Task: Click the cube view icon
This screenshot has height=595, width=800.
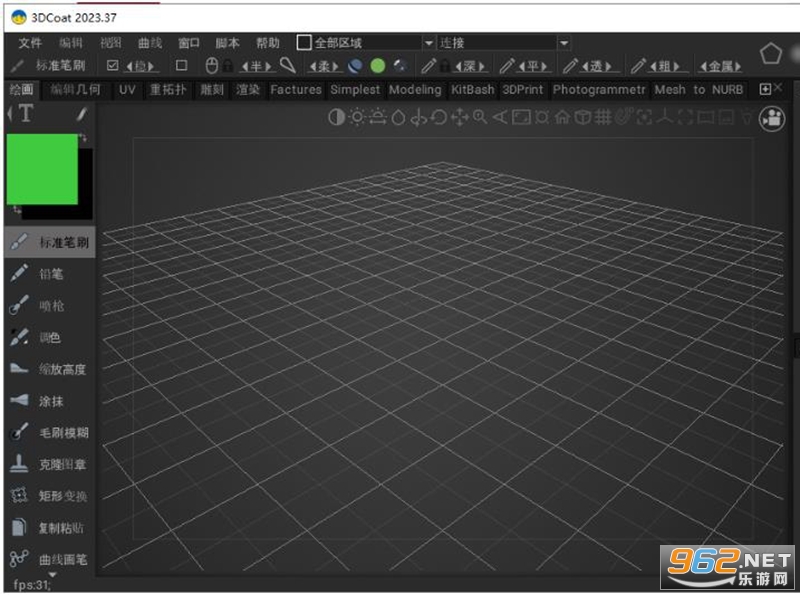Action: (582, 117)
